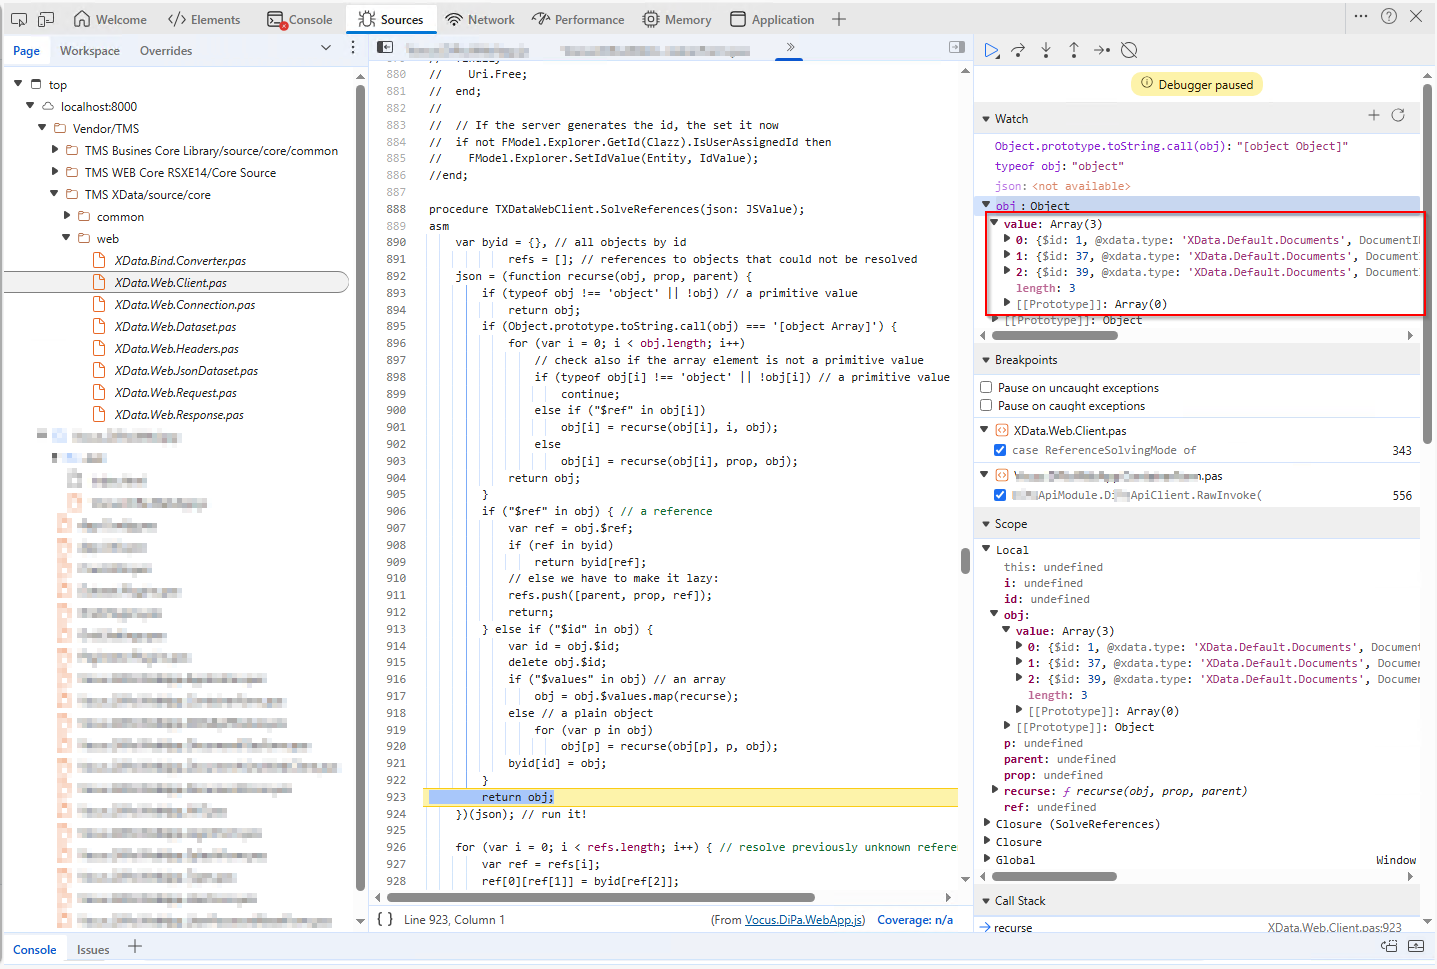Viewport: 1437px width, 969px height.
Task: Click the Step into function icon
Action: (x=1046, y=50)
